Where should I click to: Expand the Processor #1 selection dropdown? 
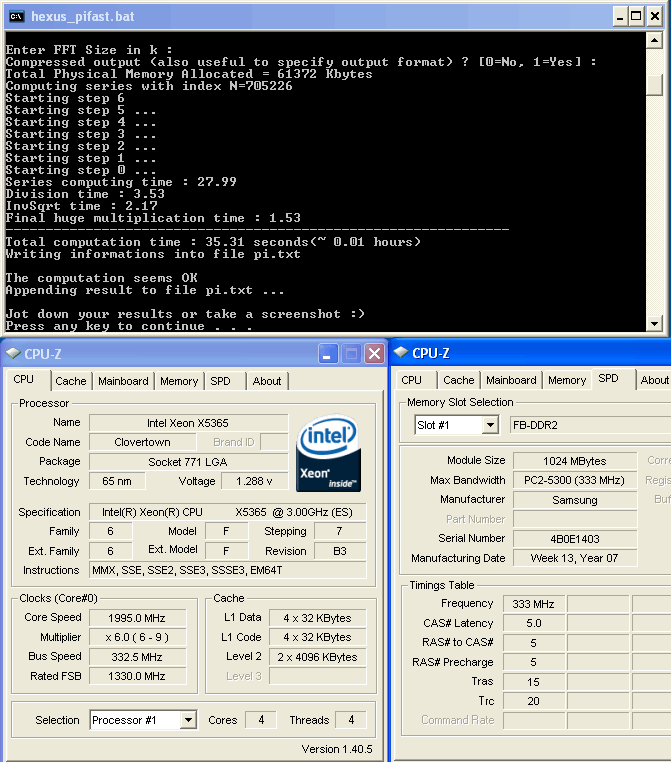point(188,720)
